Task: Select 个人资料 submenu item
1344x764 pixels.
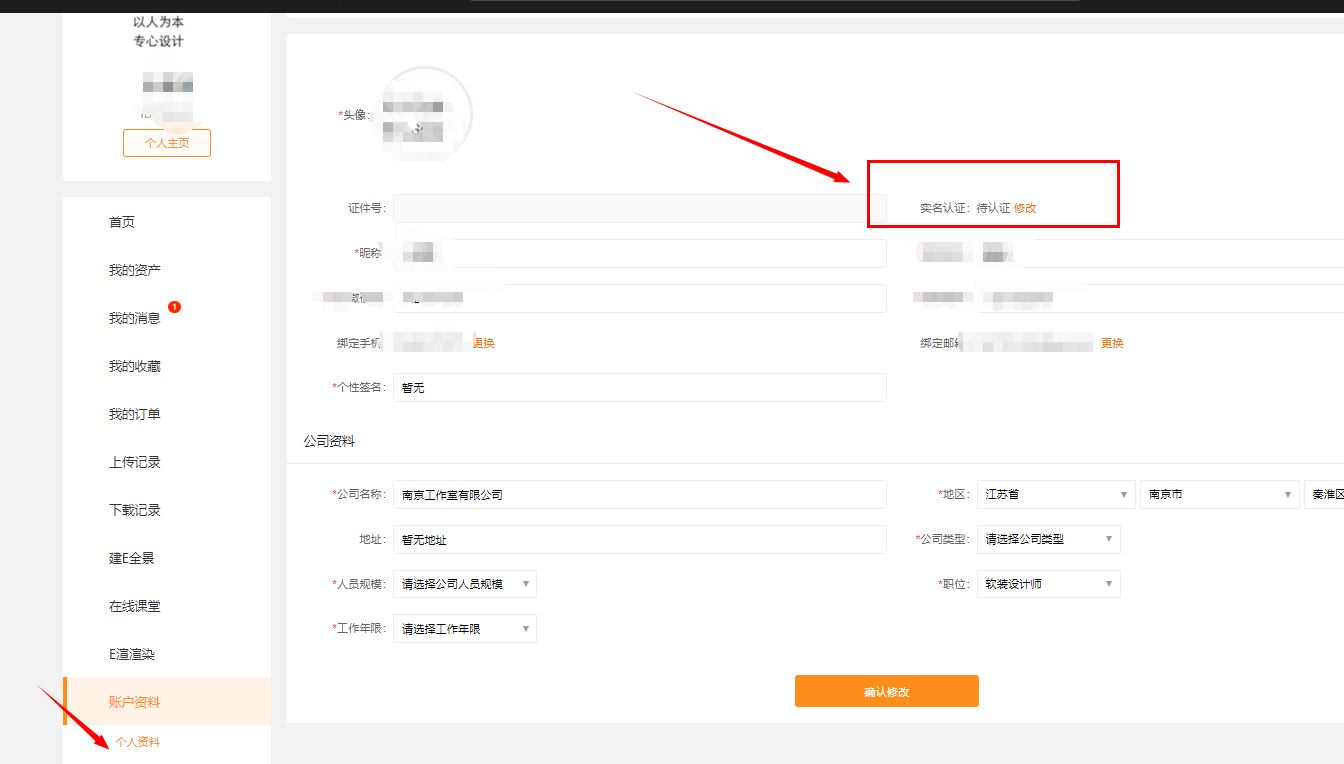Action: [138, 742]
